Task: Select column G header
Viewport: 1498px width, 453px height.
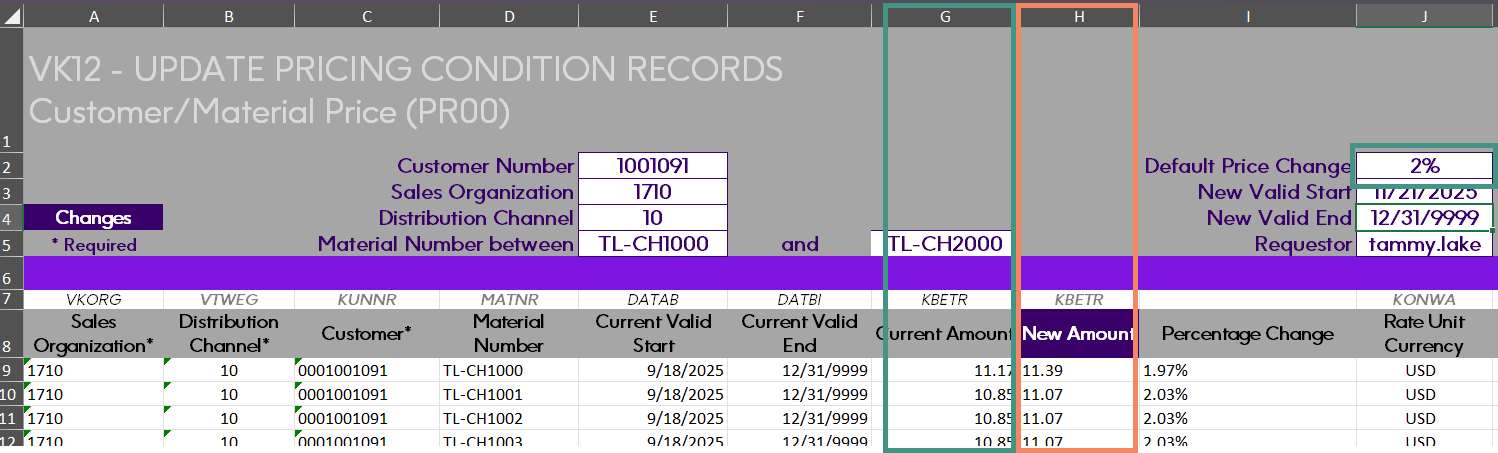Action: tap(948, 17)
